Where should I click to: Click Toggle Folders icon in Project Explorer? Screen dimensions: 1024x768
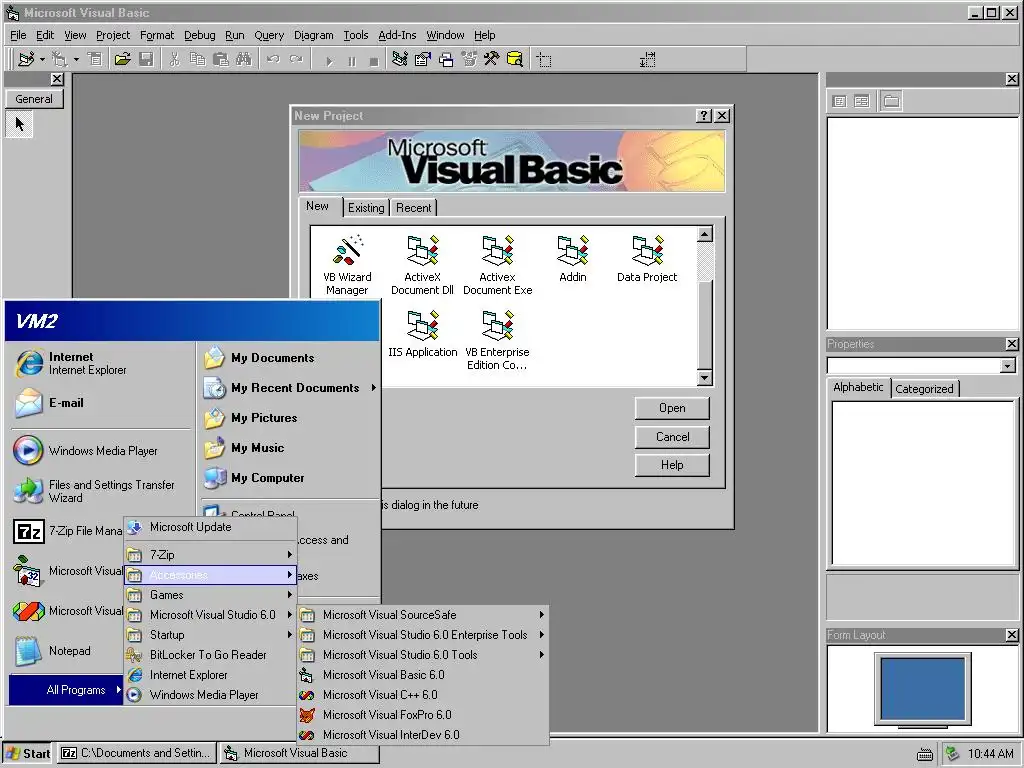point(891,101)
